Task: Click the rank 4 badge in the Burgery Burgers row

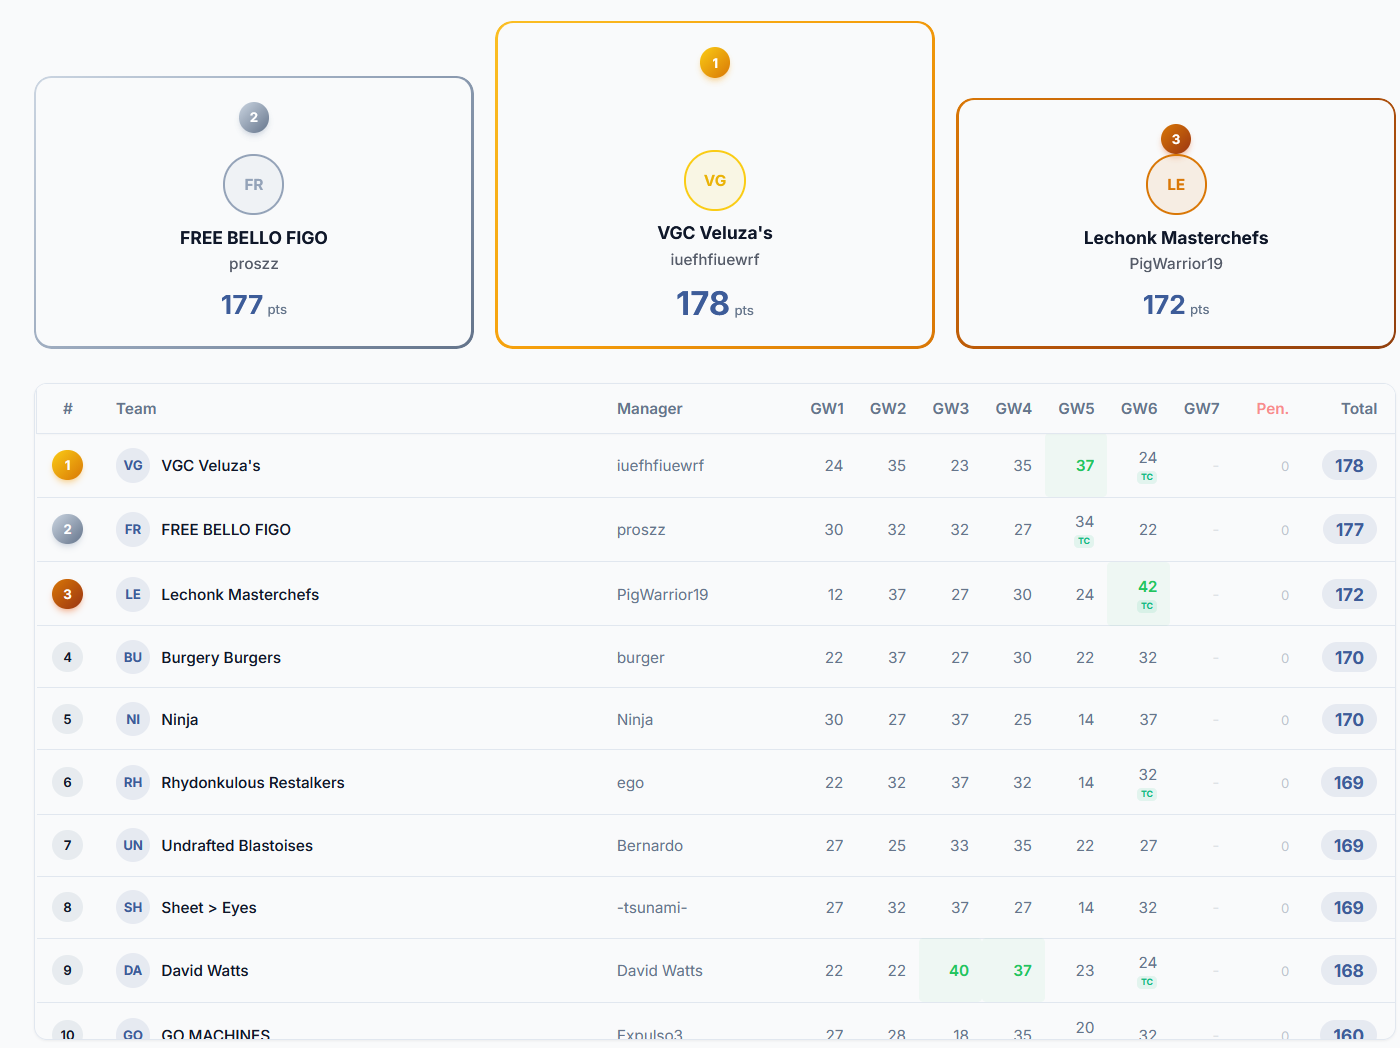Action: (x=68, y=658)
